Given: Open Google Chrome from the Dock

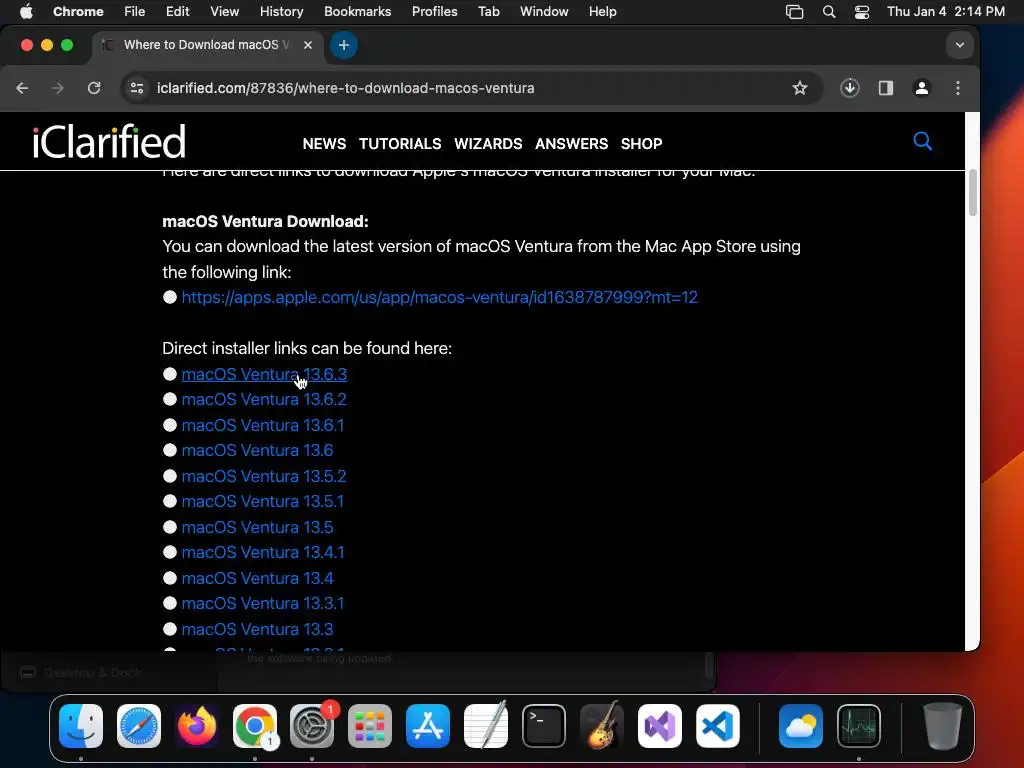Looking at the screenshot, I should (255, 726).
